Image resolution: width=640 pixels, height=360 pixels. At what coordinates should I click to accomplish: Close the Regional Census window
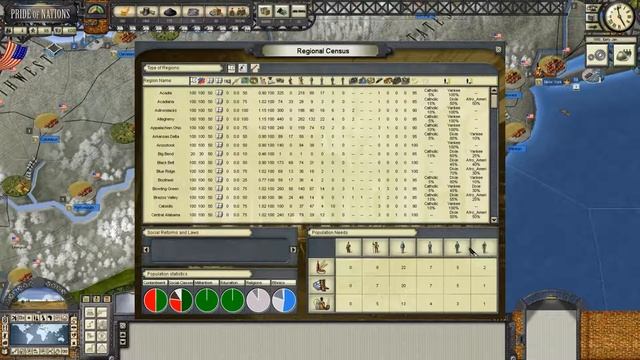point(498,50)
